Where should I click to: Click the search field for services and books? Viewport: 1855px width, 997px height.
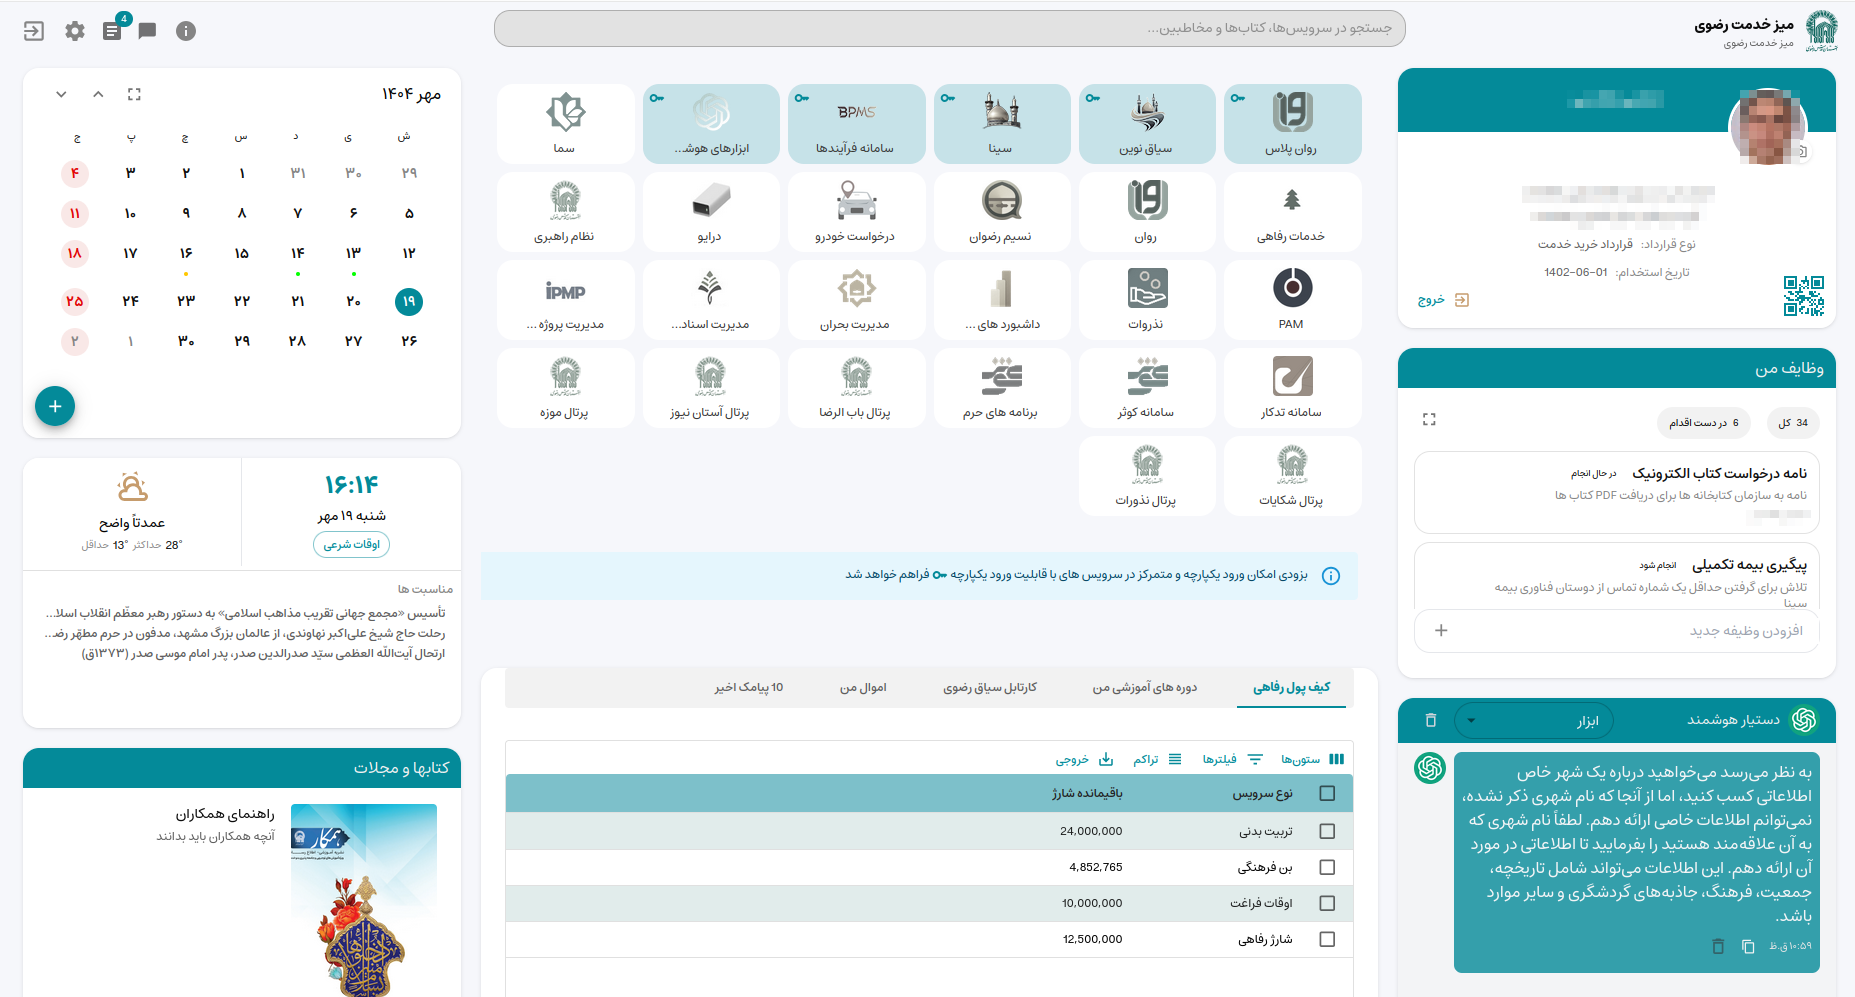click(949, 28)
